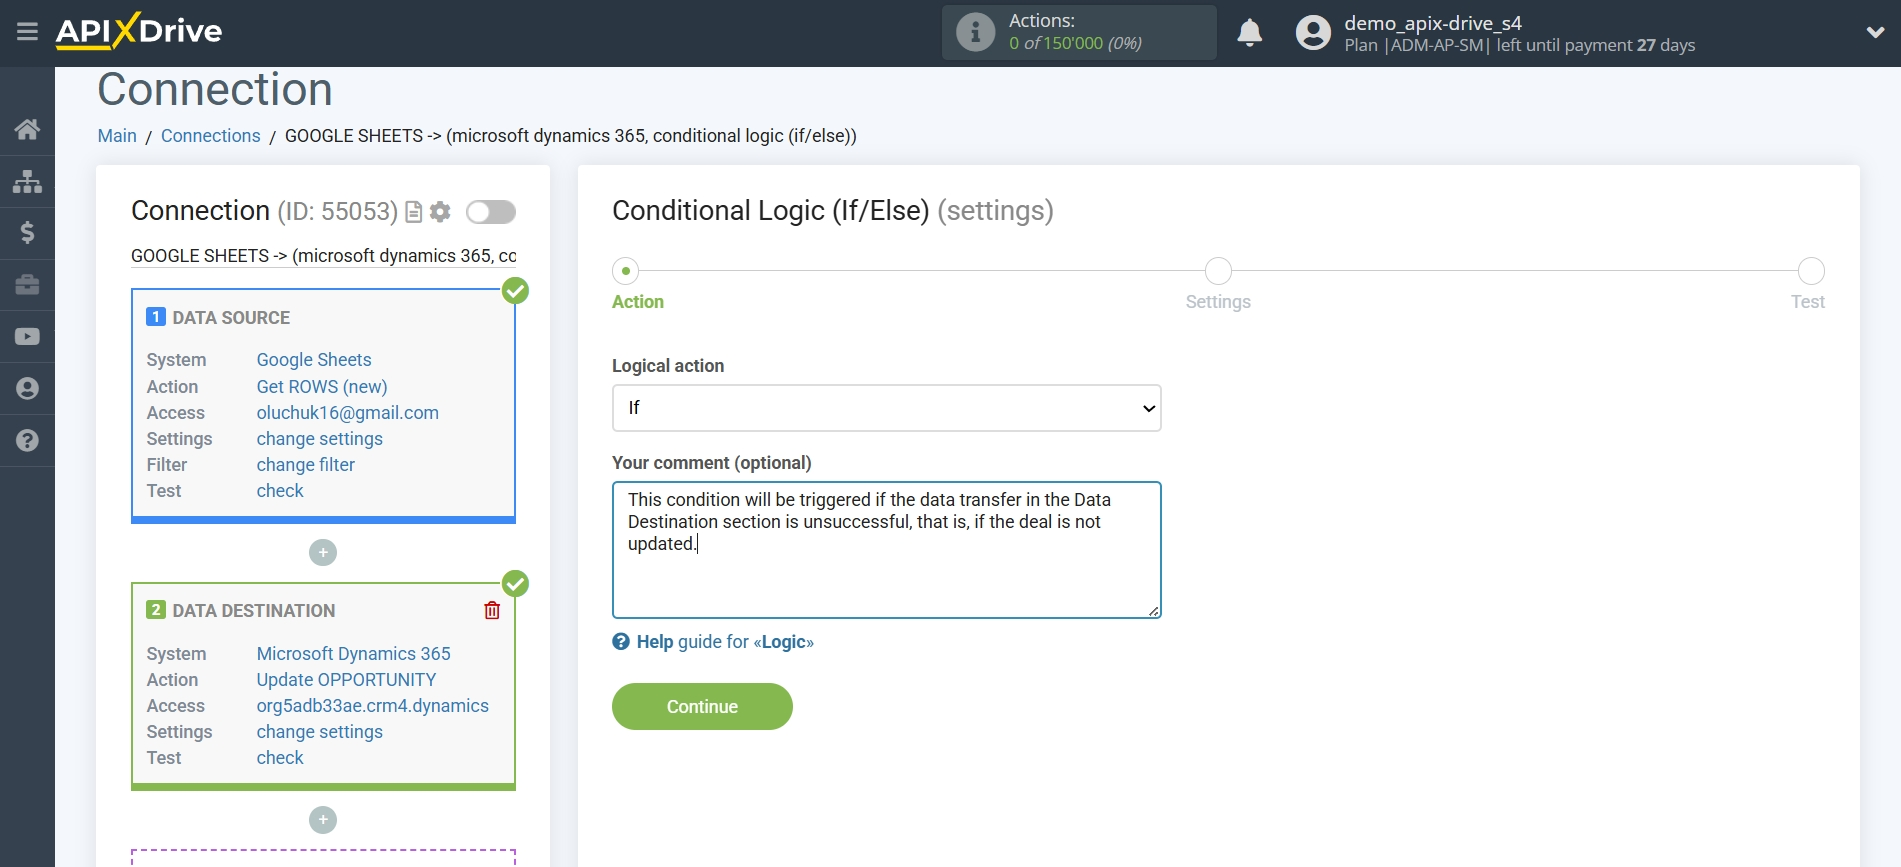Viewport: 1901px width, 867px height.
Task: Click the help question mark icon
Action: pyautogui.click(x=621, y=642)
